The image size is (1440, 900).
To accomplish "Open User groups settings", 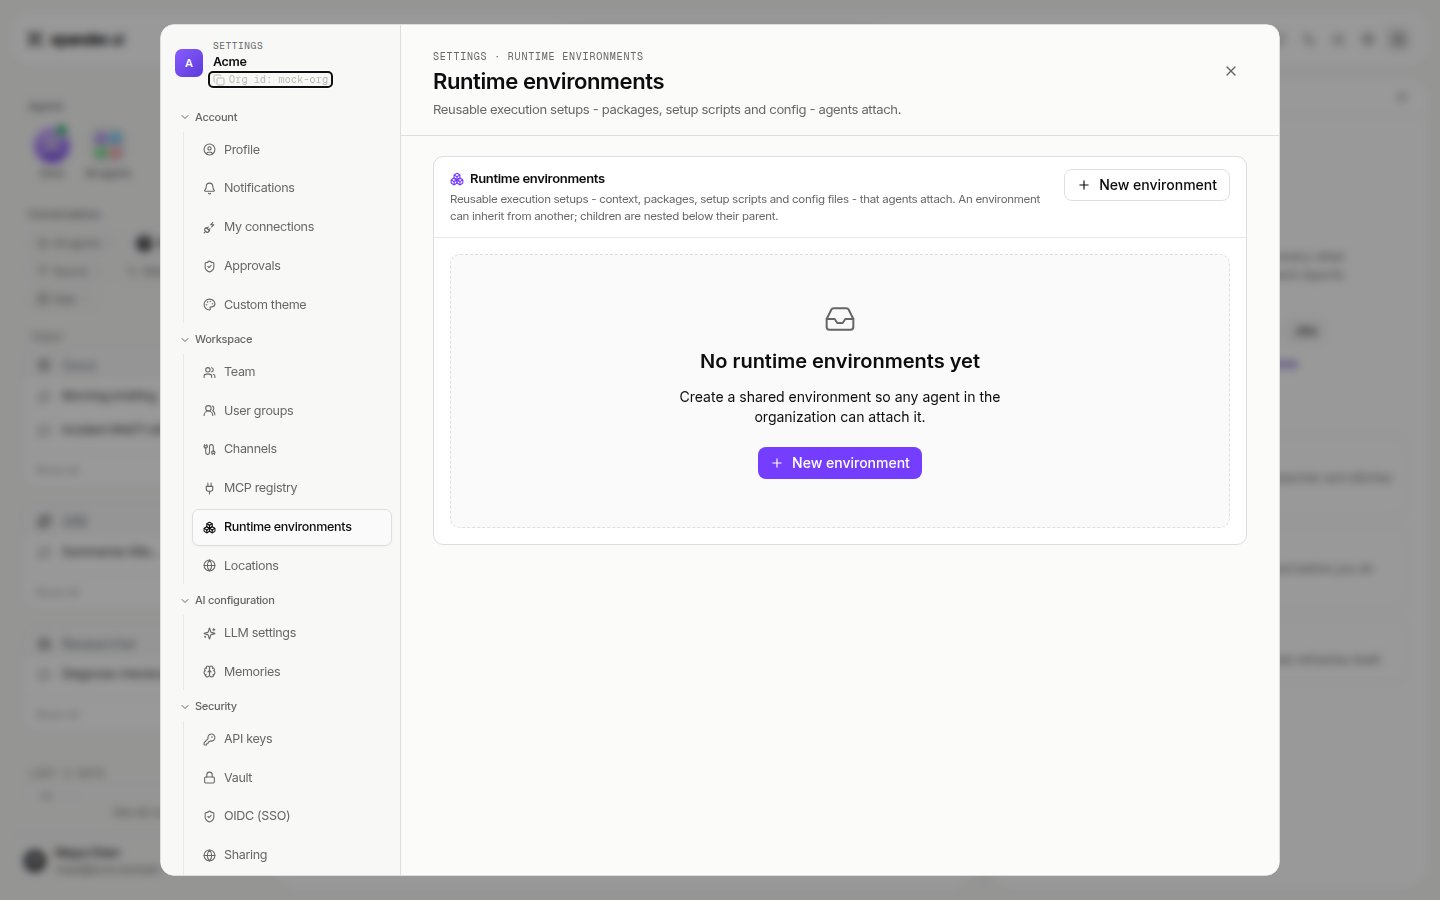I will pyautogui.click(x=292, y=411).
